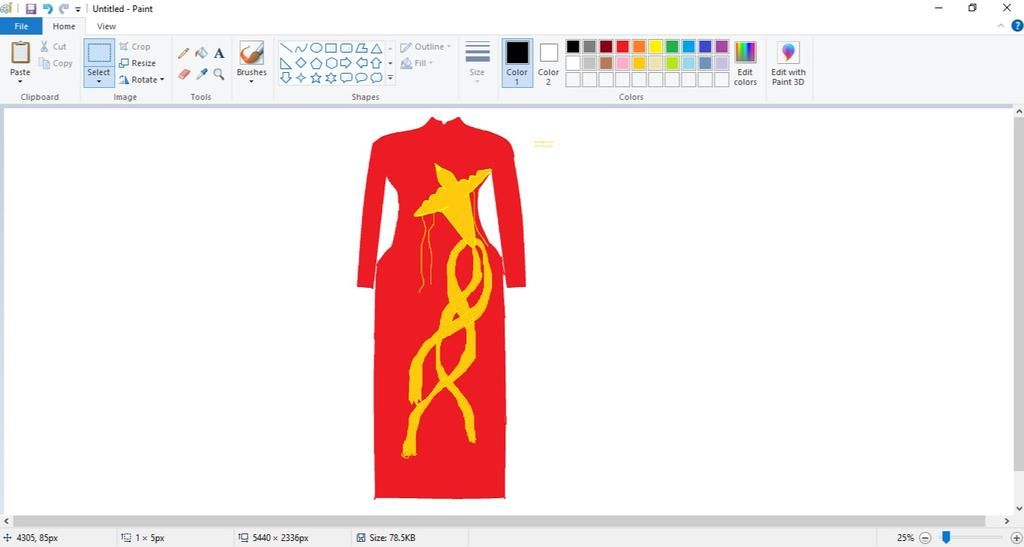1024x547 pixels.
Task: Choose the Oval shape
Action: point(315,48)
